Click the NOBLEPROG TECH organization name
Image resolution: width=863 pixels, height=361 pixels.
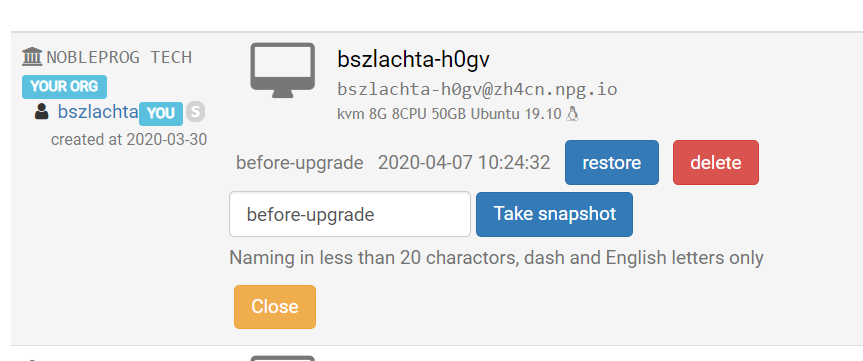[119, 57]
